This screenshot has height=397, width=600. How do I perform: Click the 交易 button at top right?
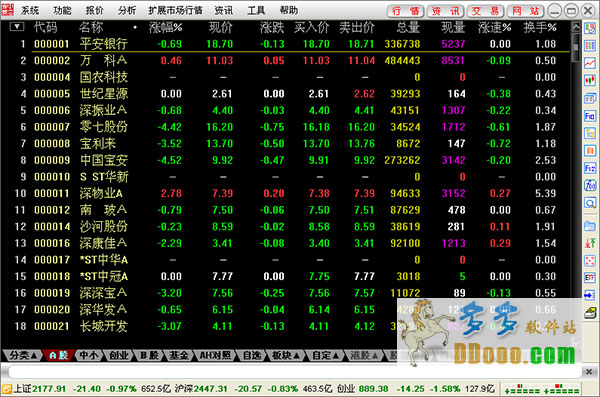[485, 11]
